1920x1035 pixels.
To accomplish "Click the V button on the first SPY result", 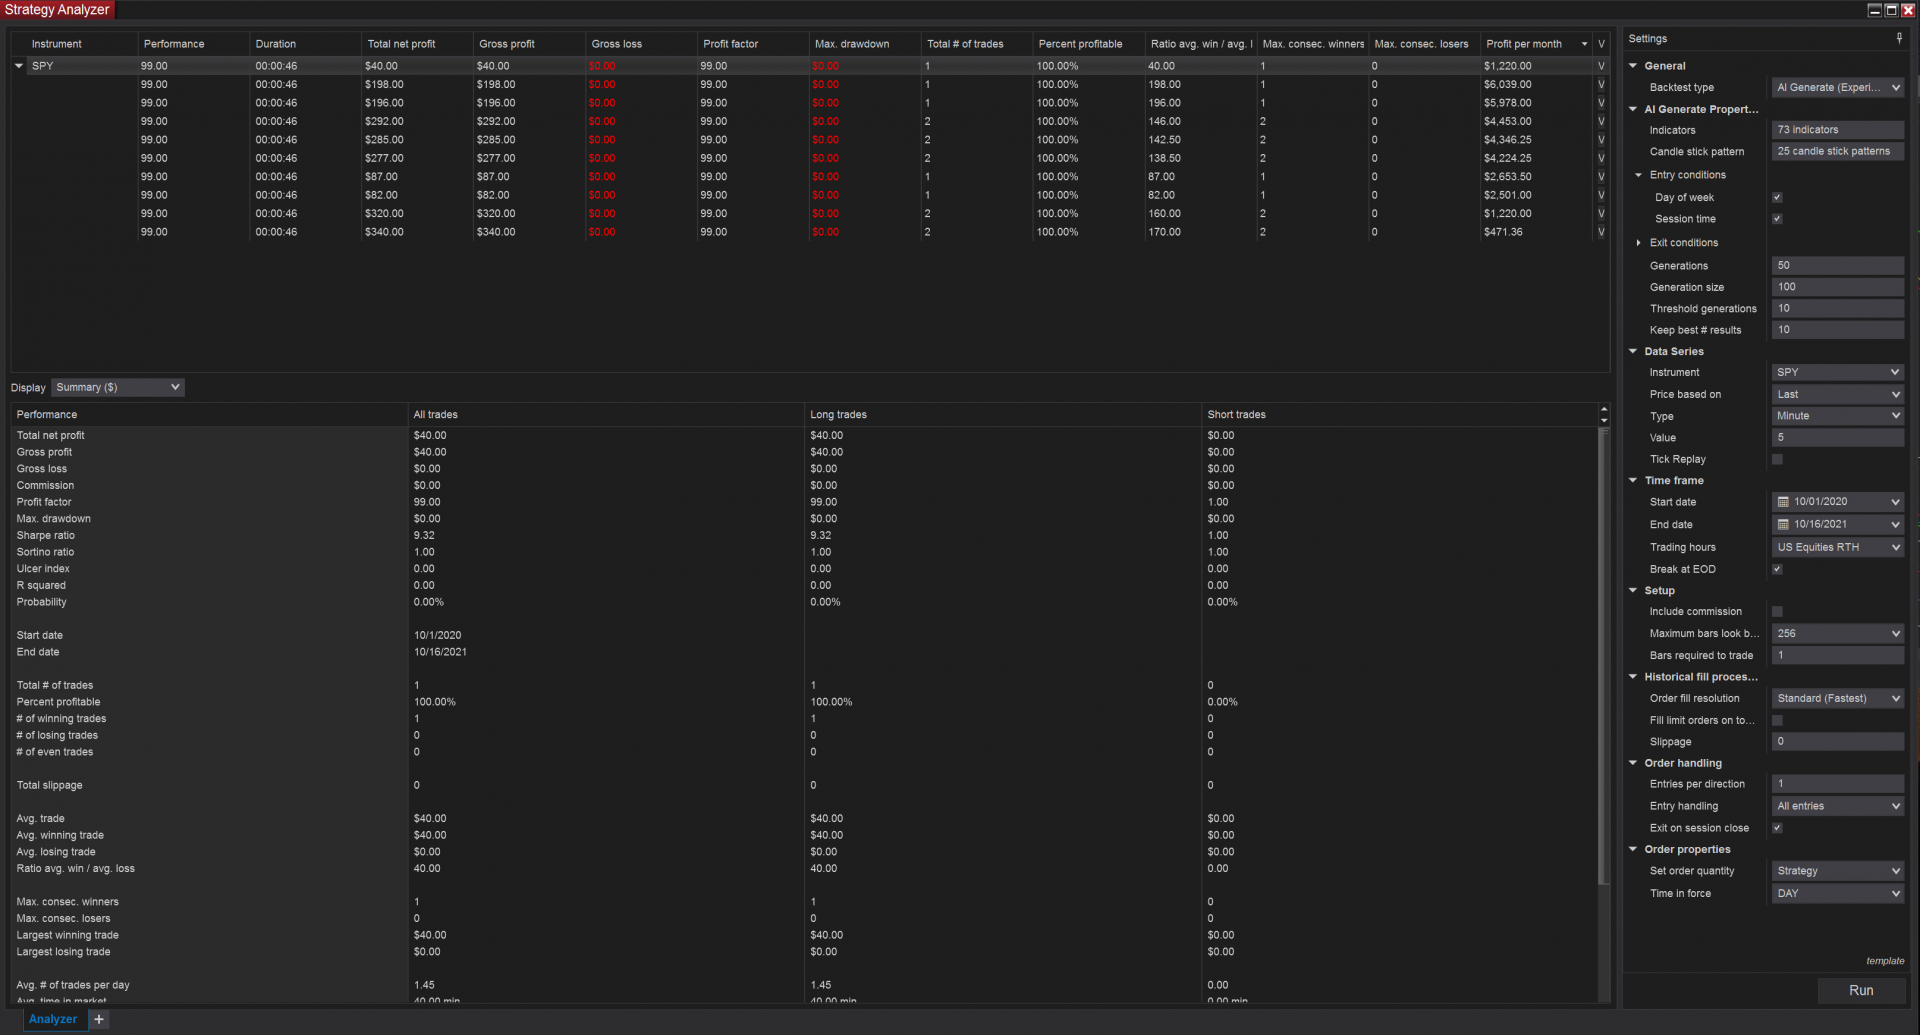I will tap(1601, 65).
